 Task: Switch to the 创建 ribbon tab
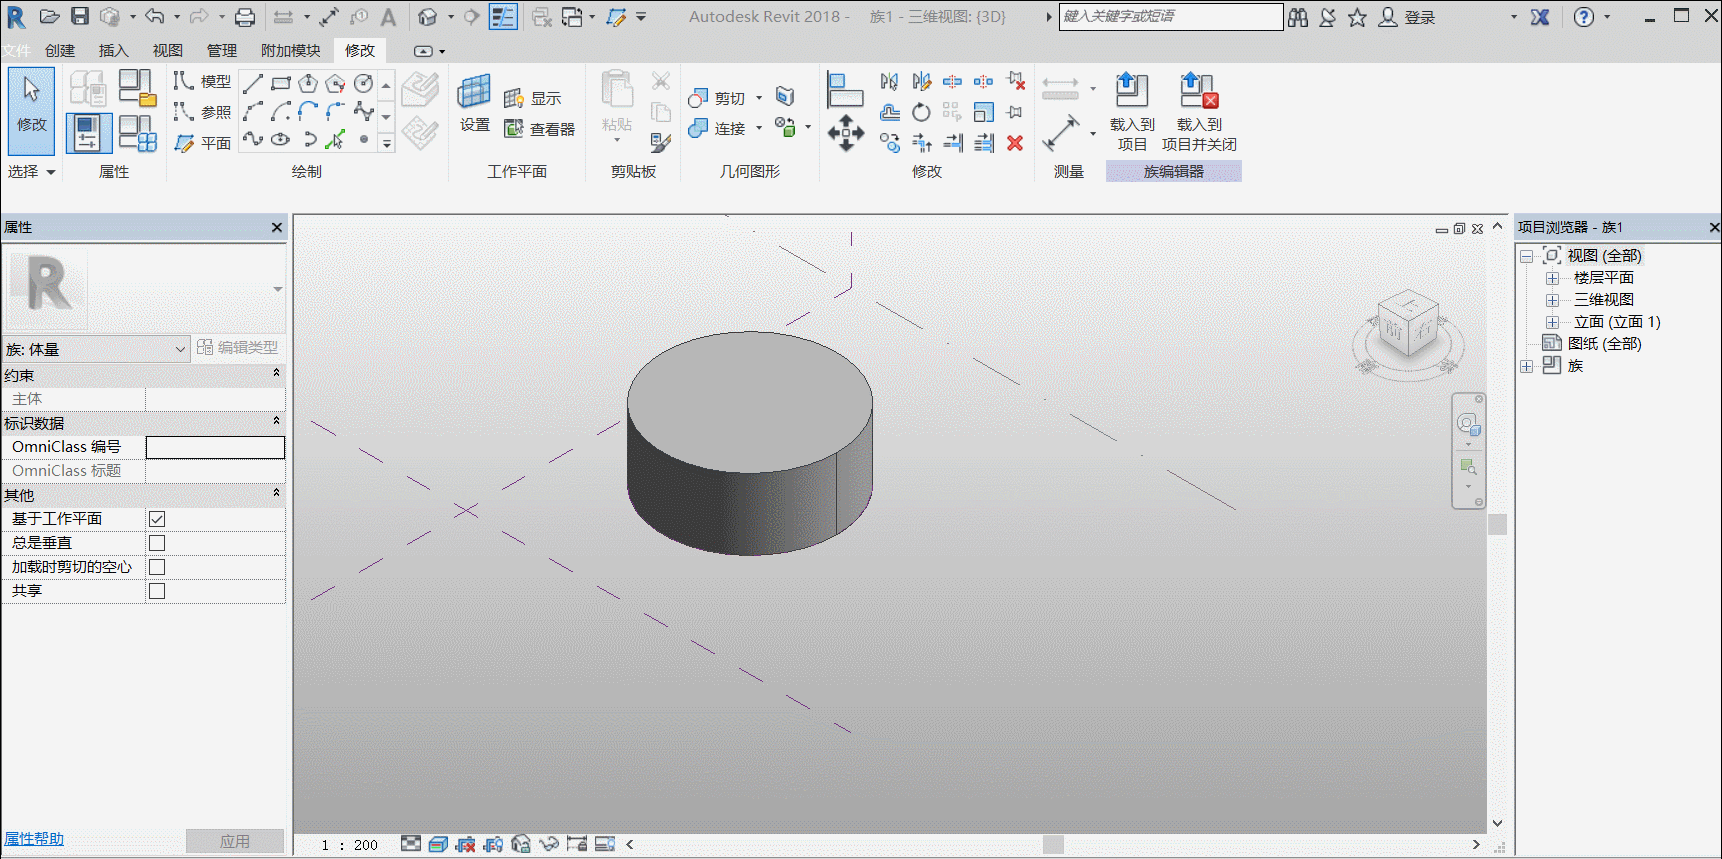60,50
